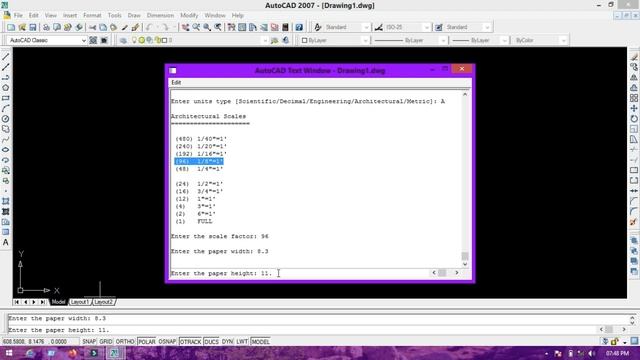The image size is (640, 360).
Task: Click the Text Window vertical scrollbar thumb
Action: click(464, 256)
